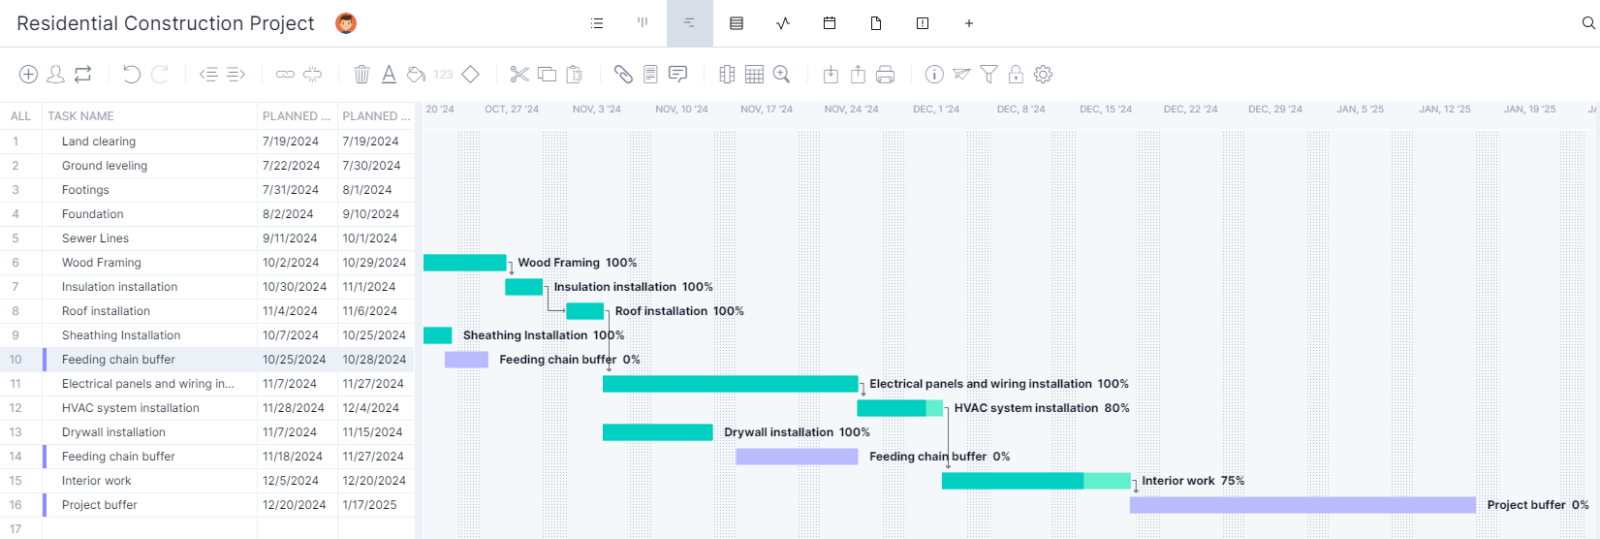This screenshot has width=1600, height=539.
Task: Open search with the magnifier icon
Action: click(1587, 23)
